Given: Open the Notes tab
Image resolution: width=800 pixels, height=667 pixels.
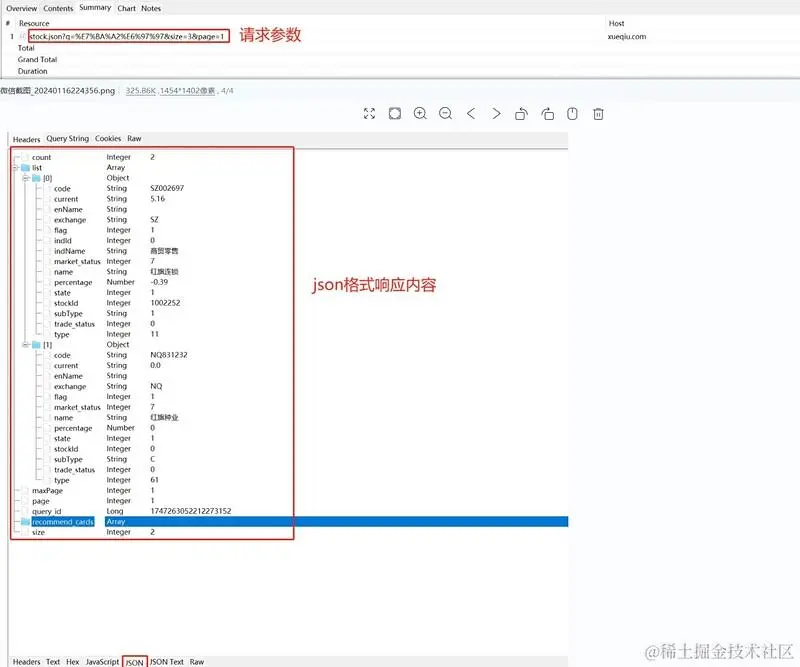Looking at the screenshot, I should [151, 8].
